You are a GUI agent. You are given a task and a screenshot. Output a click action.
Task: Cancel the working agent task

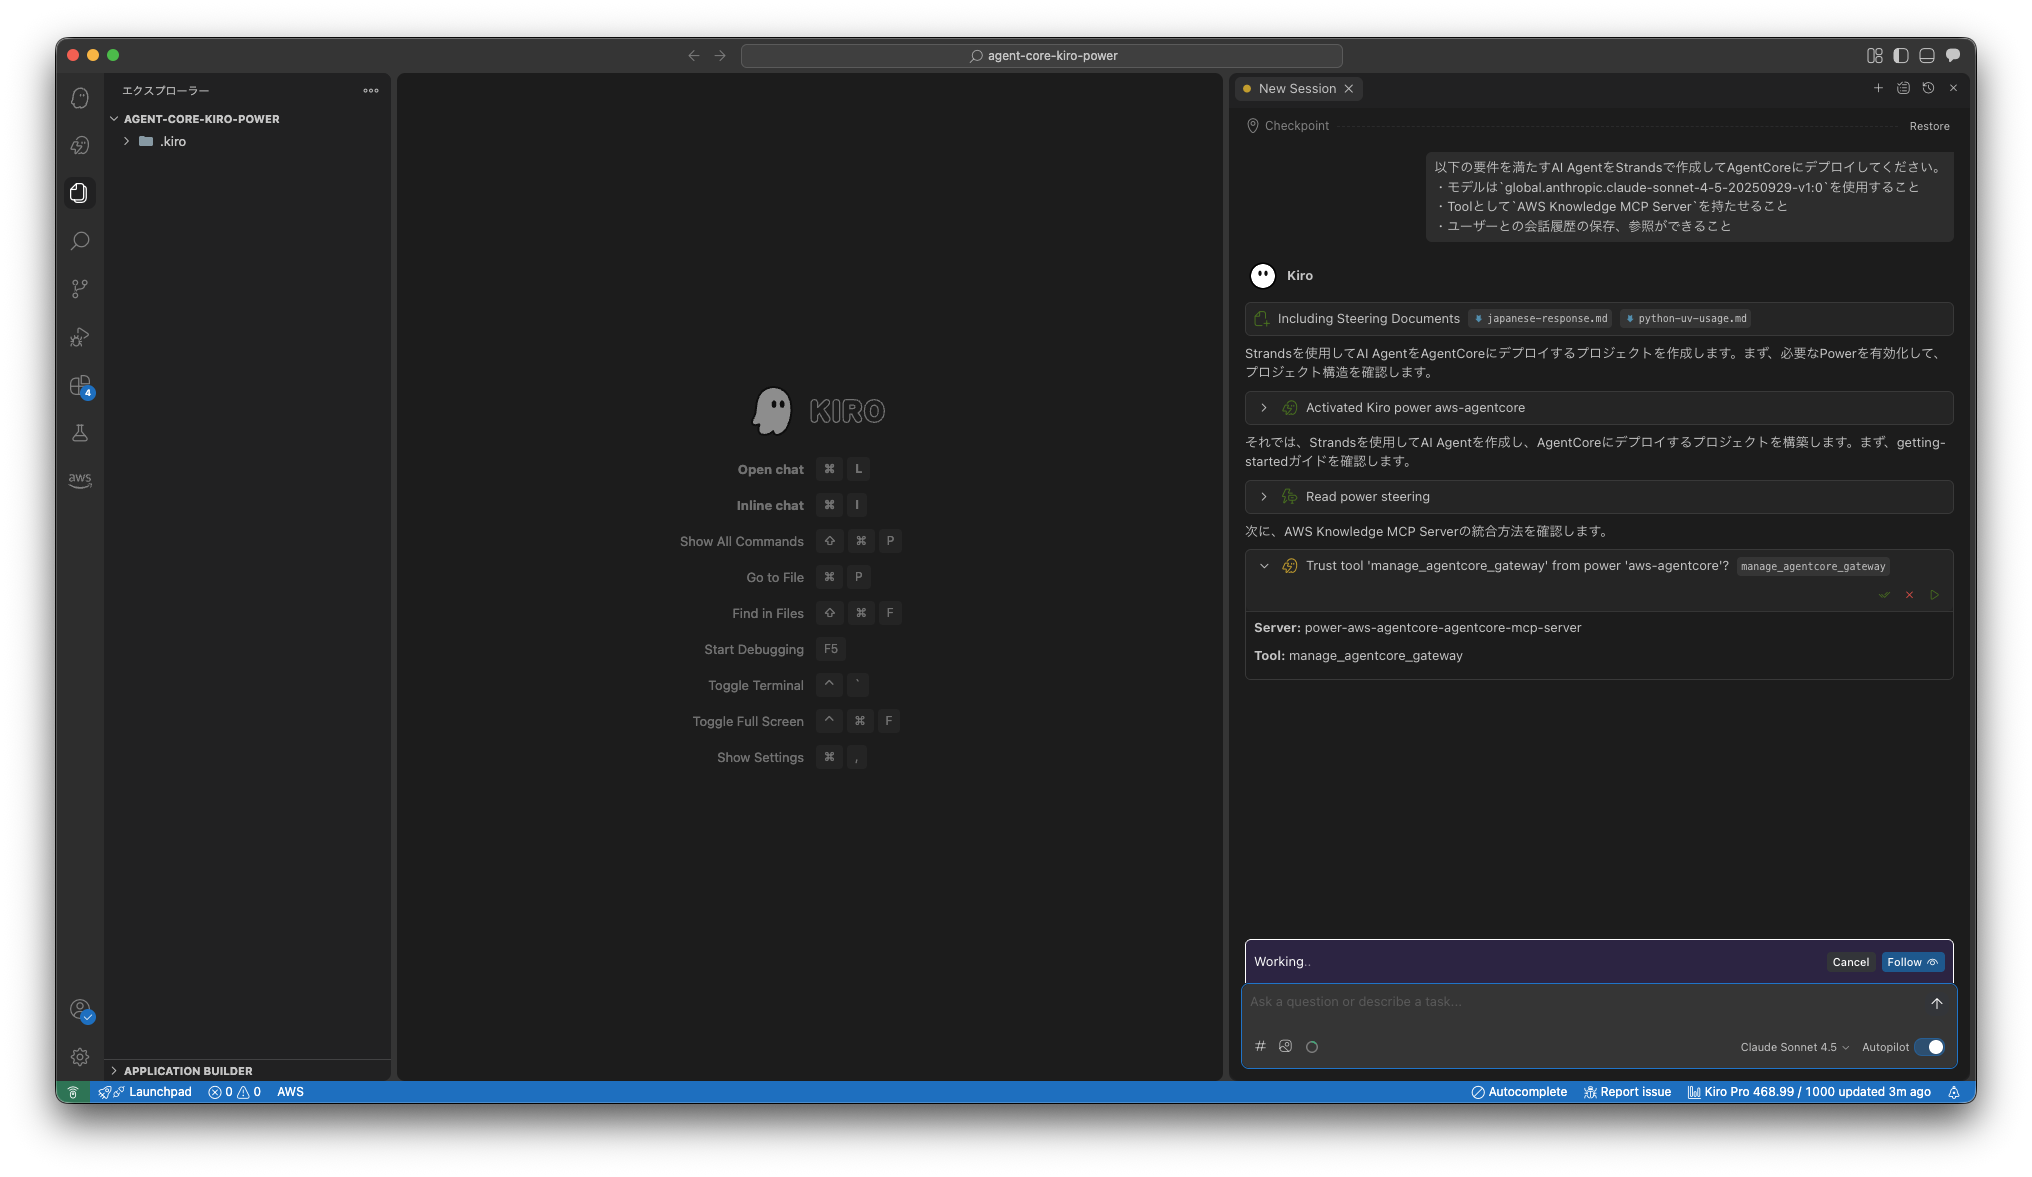coord(1850,962)
